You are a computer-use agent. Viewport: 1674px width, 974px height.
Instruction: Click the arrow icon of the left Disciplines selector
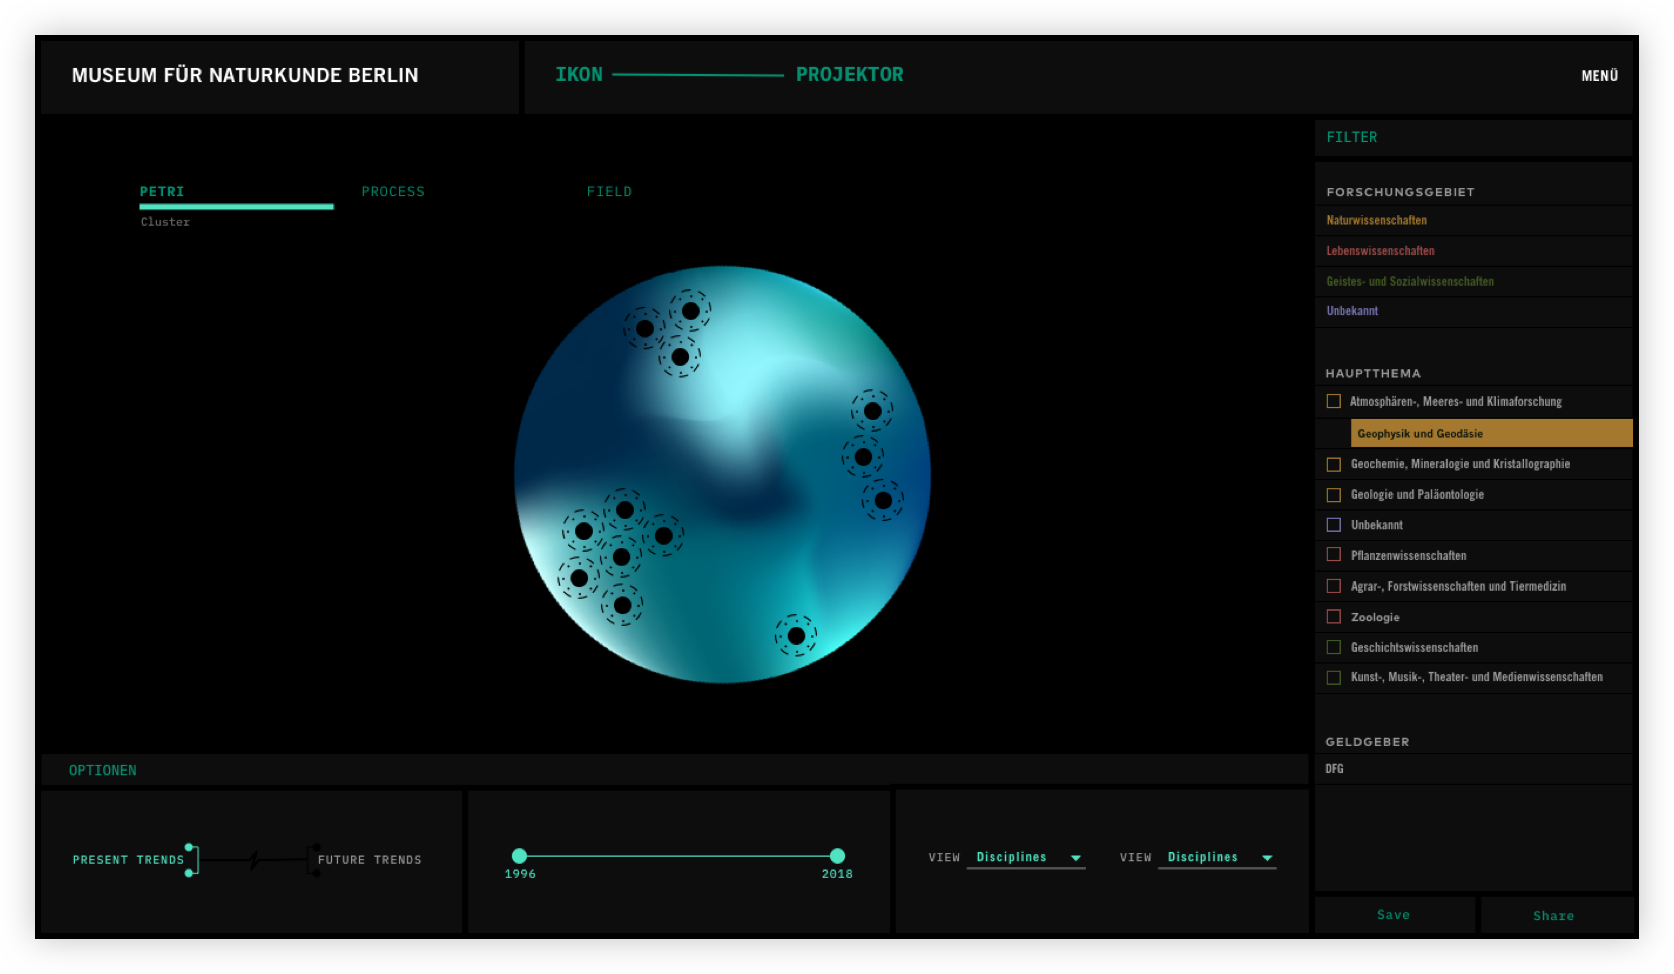[1076, 858]
